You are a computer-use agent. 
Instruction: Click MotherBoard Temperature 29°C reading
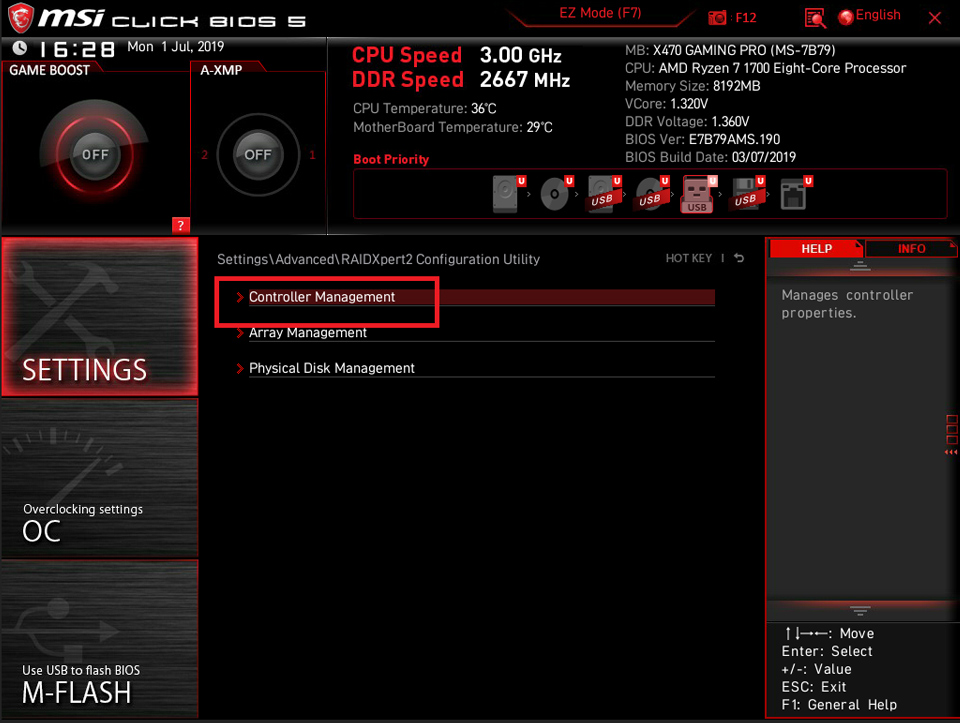pyautogui.click(x=452, y=127)
